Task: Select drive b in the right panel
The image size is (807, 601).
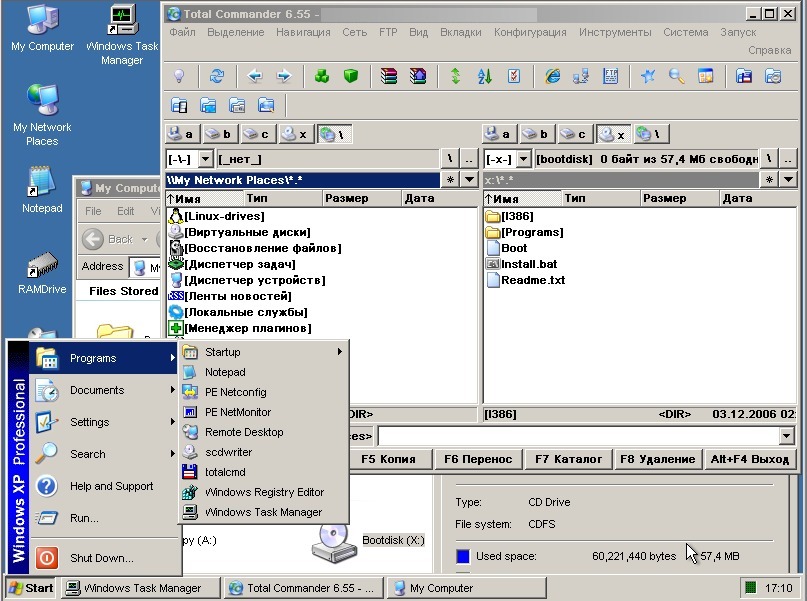Action: click(536, 134)
